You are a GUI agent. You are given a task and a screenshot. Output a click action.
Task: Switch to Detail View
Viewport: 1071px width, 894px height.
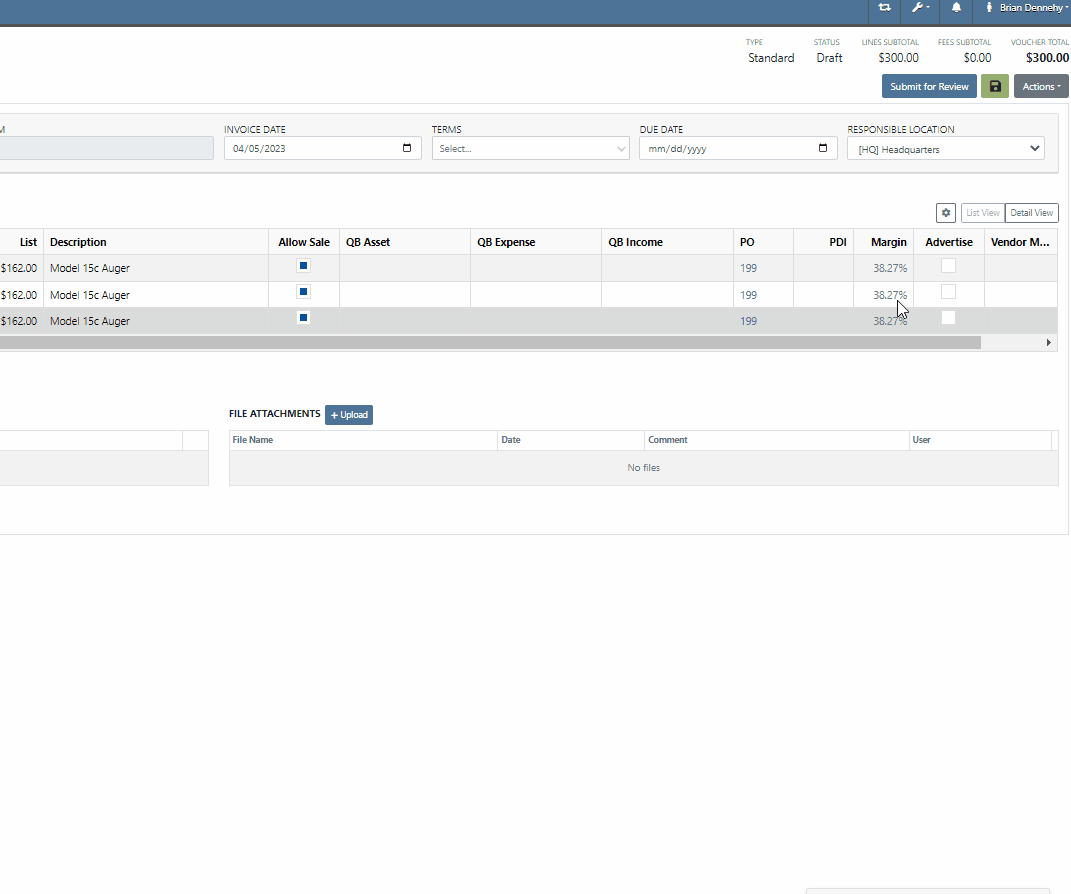(x=1031, y=213)
